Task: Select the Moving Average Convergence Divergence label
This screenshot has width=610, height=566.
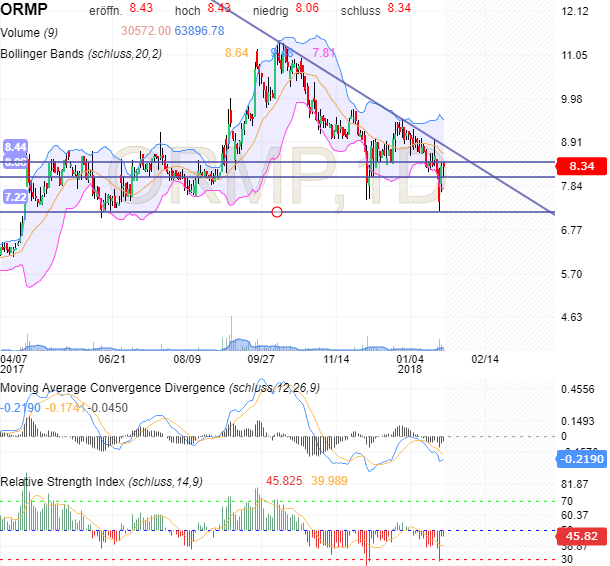Action: point(113,387)
